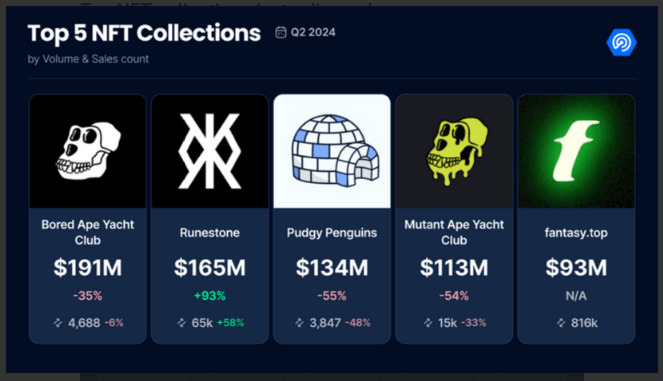Click the calendar icon beside Q2 2024
Image resolution: width=663 pixels, height=381 pixels.
[281, 33]
